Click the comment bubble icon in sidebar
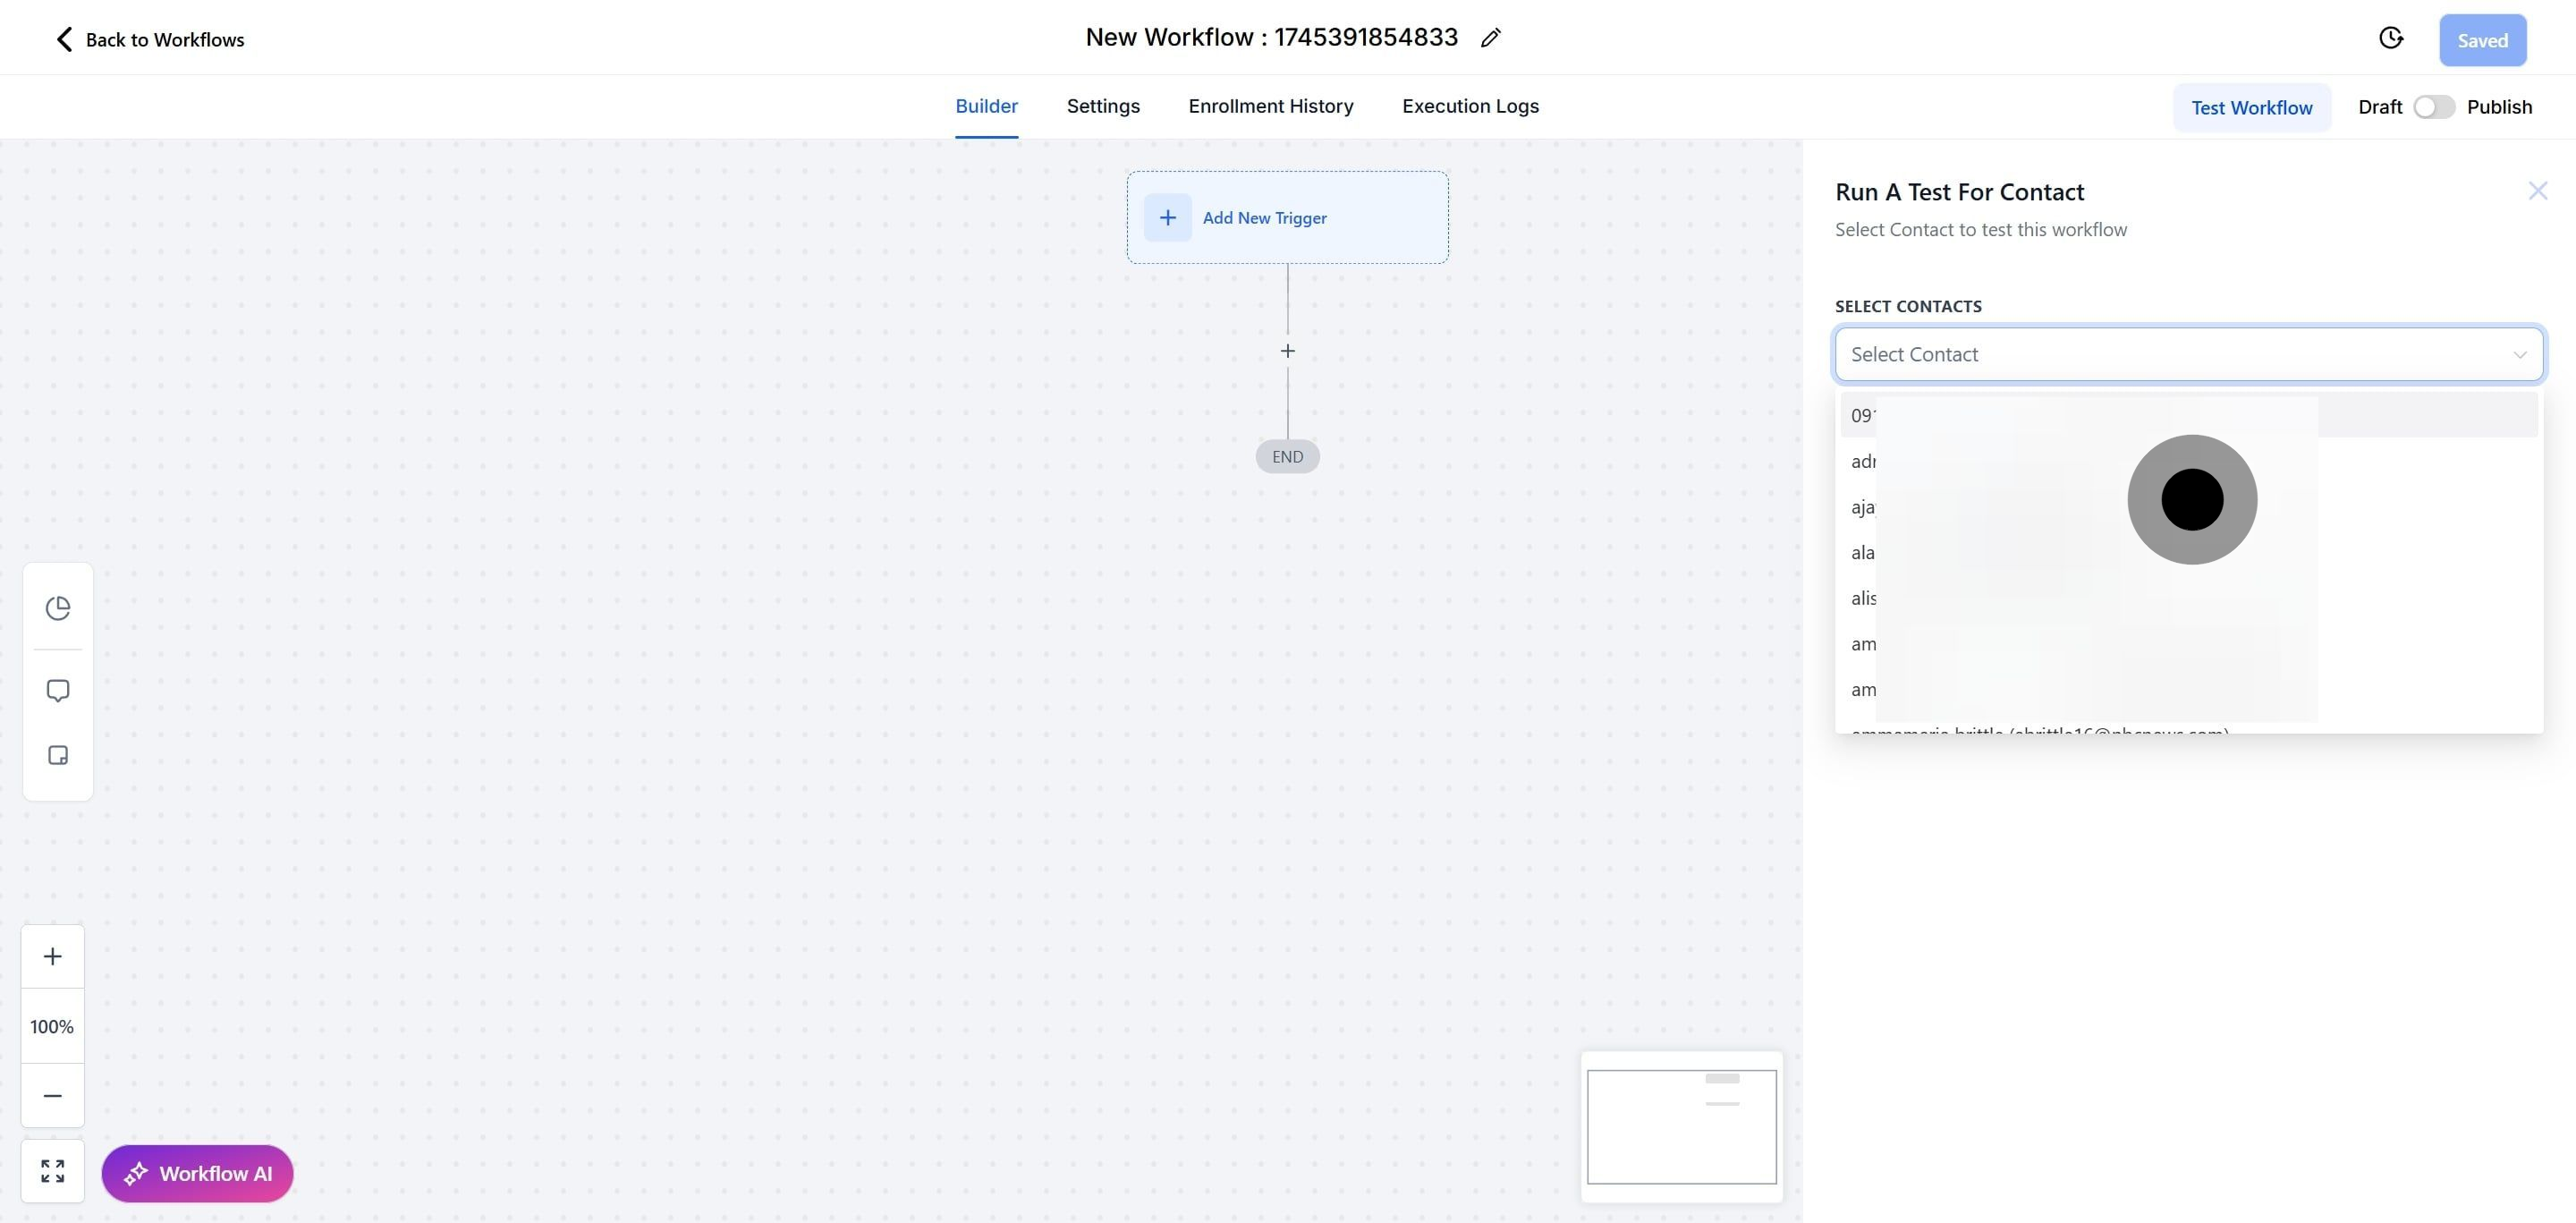 coord(58,691)
